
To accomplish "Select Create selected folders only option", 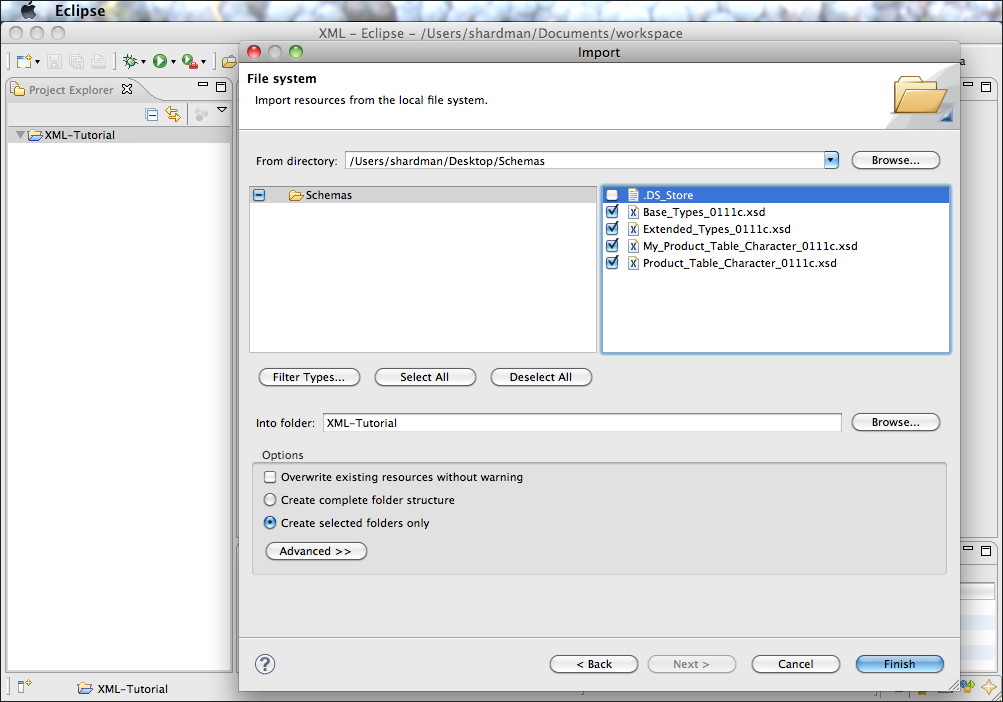I will (270, 523).
